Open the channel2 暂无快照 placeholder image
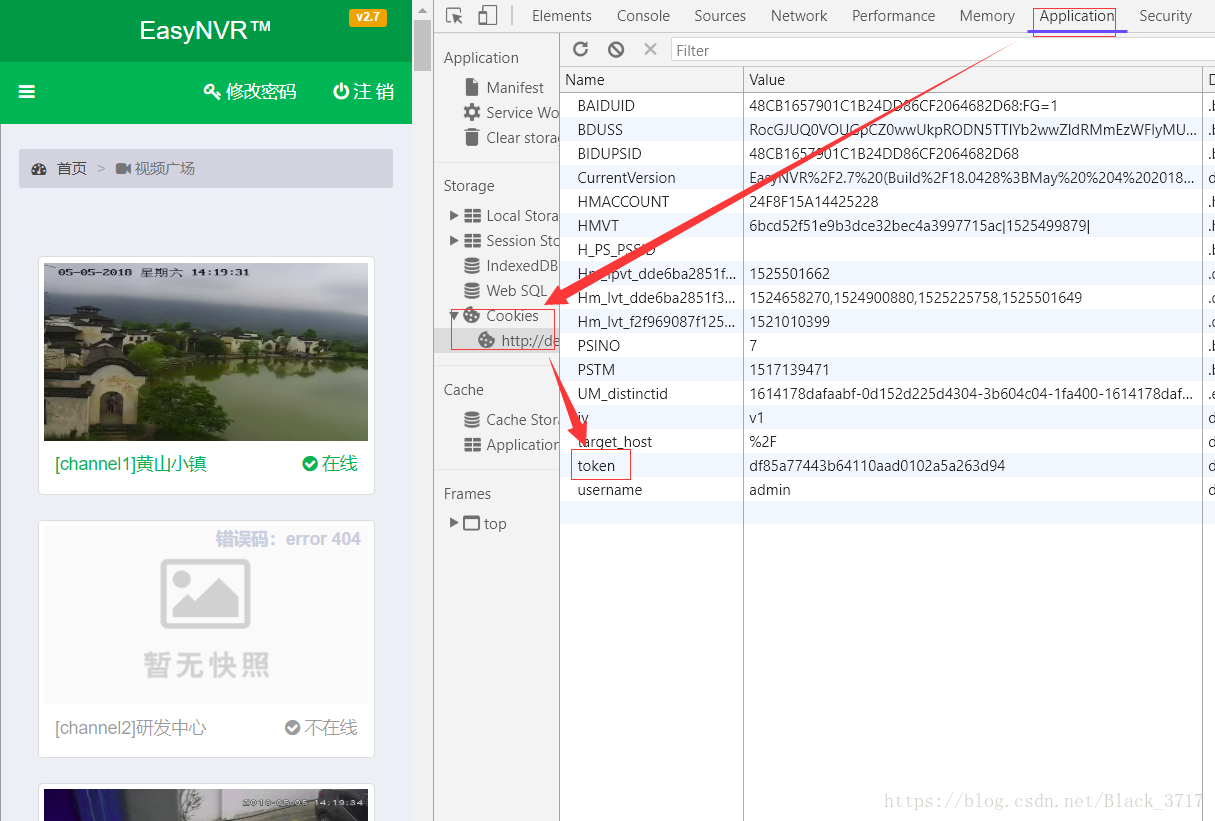Image resolution: width=1215 pixels, height=821 pixels. click(206, 615)
